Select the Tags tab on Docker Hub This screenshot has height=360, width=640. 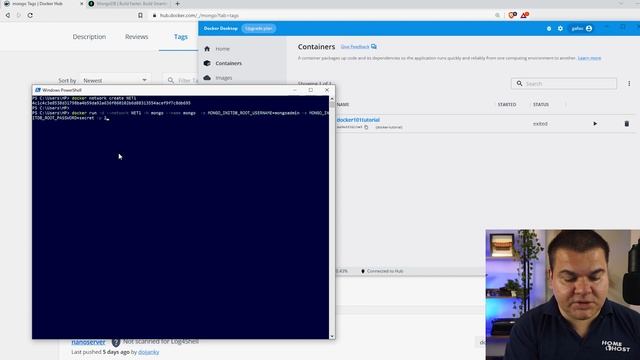coord(181,37)
